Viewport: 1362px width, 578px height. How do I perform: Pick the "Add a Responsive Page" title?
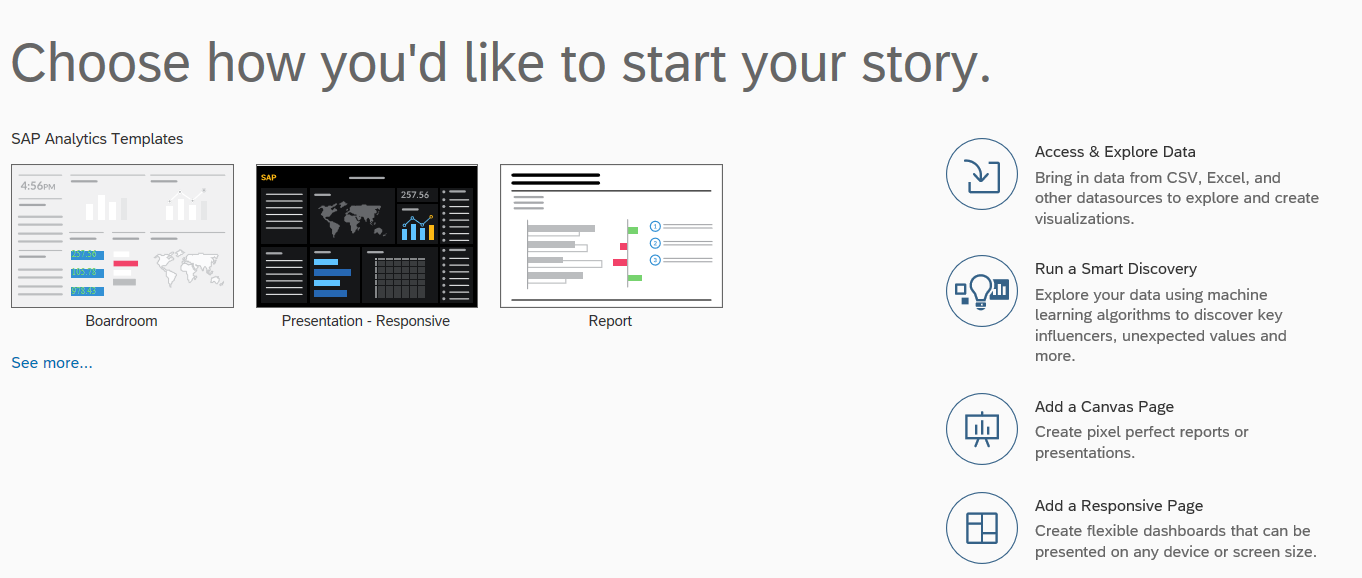[x=1118, y=506]
